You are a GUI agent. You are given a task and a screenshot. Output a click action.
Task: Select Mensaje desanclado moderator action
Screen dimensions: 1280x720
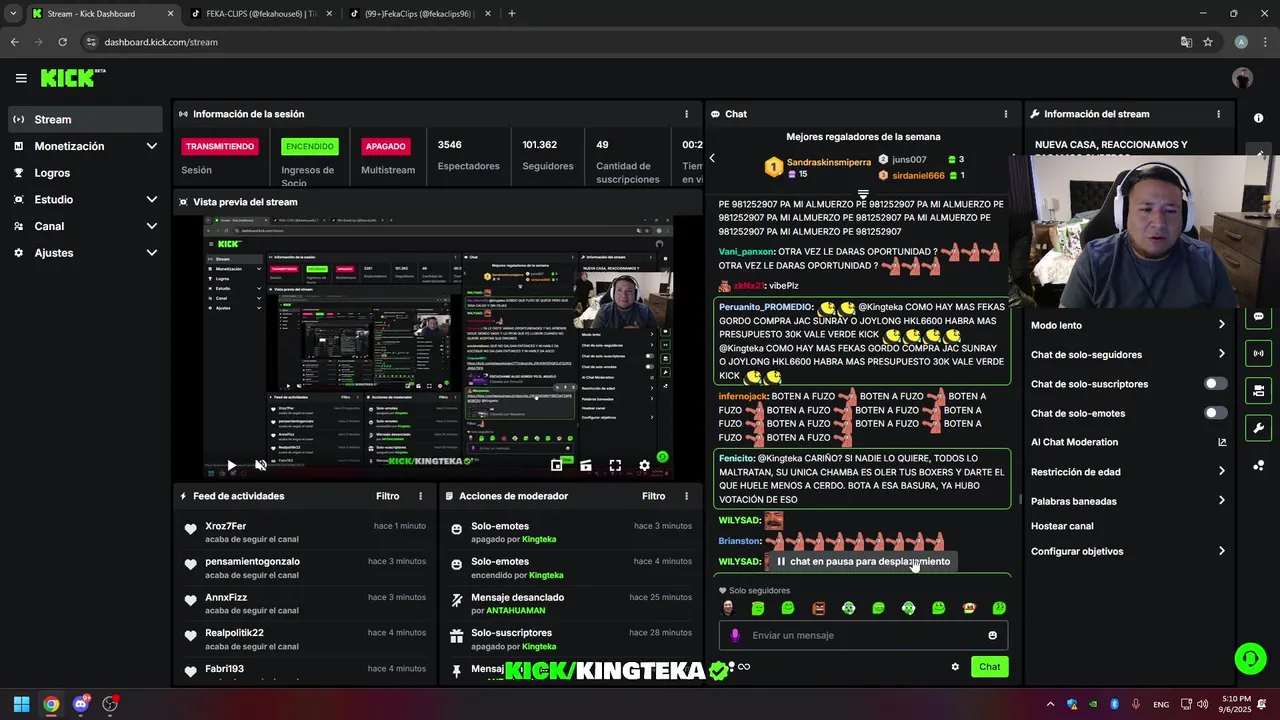click(x=570, y=603)
